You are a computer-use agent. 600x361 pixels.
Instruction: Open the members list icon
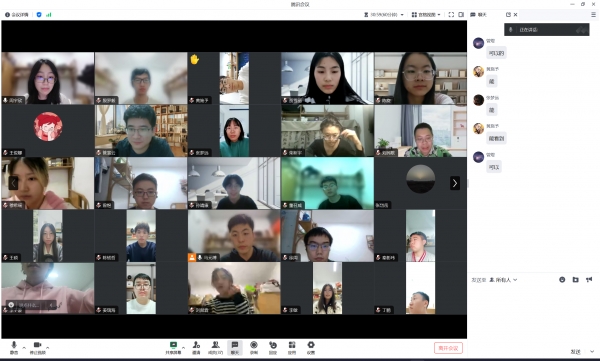(x=215, y=347)
